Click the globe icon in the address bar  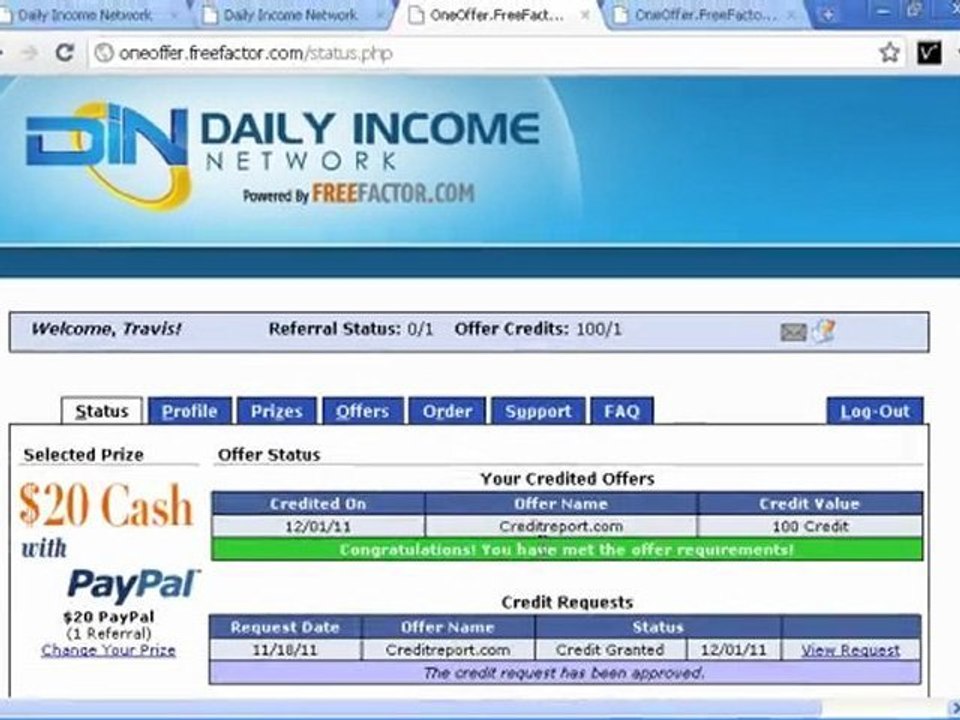pos(104,53)
